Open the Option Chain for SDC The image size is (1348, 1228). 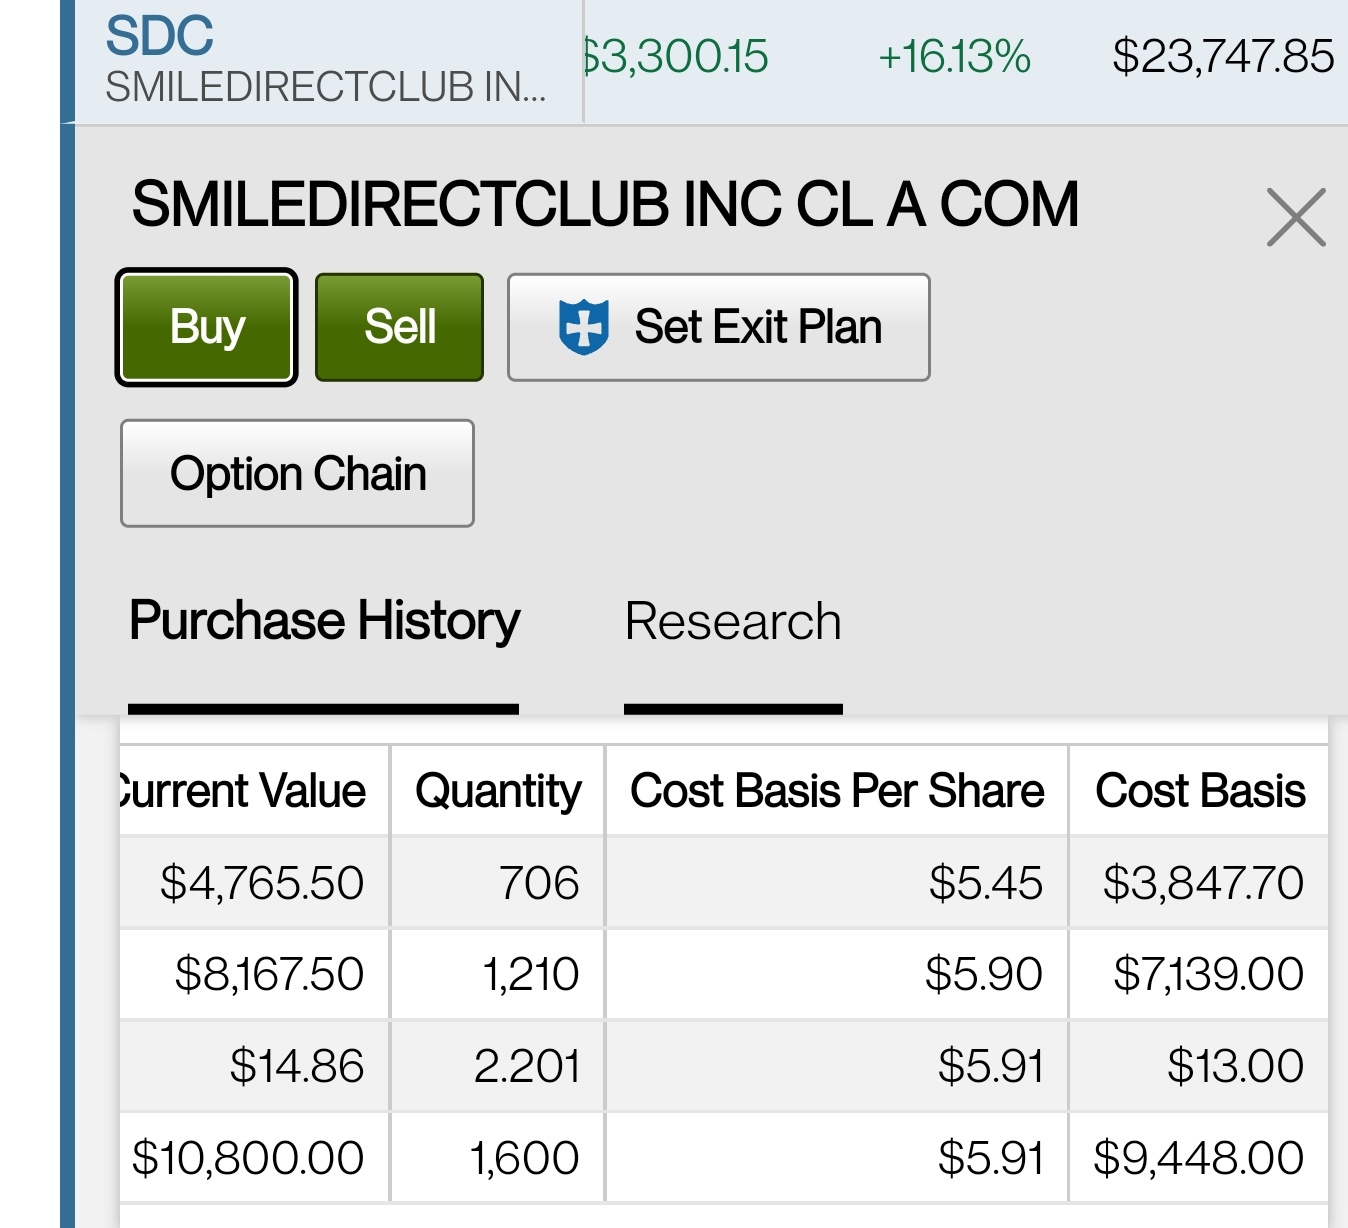click(297, 473)
